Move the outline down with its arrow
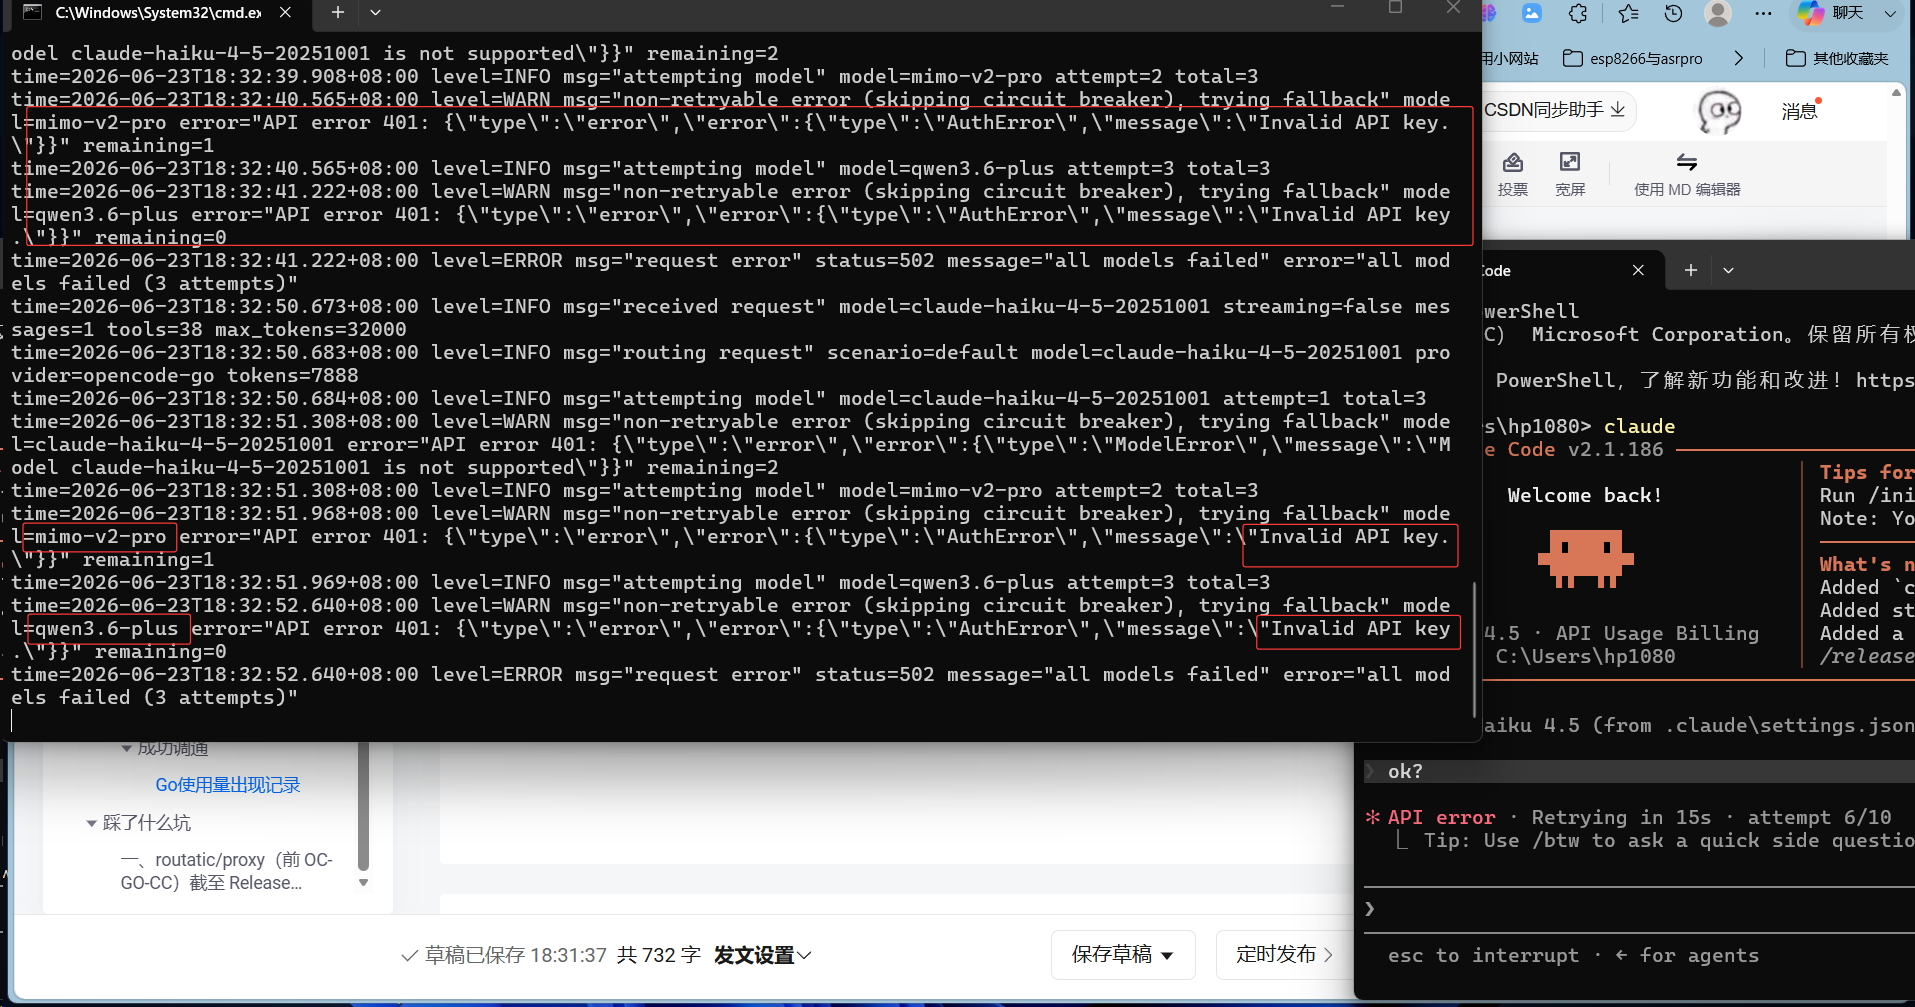1915x1007 pixels. [x=363, y=883]
